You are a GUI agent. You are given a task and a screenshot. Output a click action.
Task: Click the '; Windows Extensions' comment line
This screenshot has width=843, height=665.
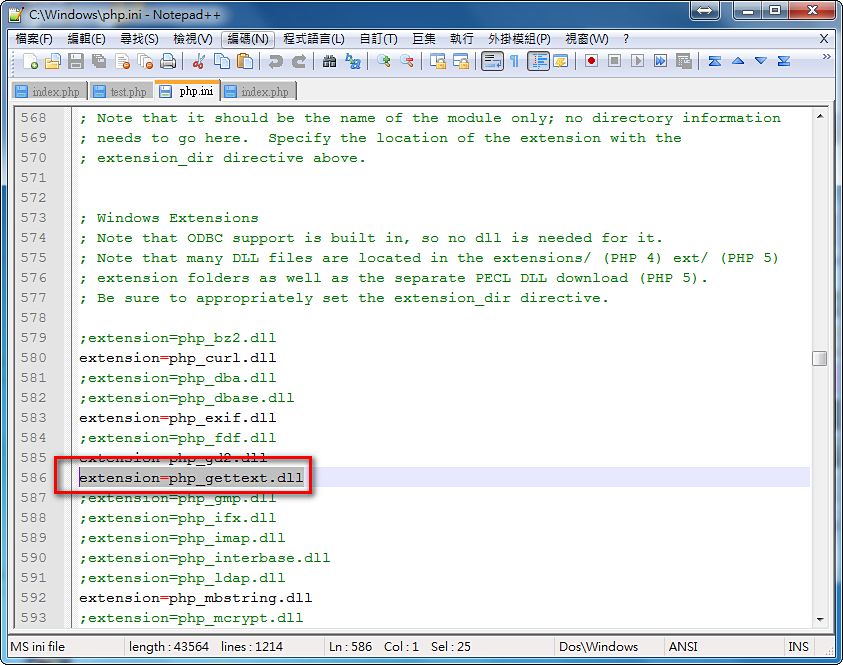point(169,218)
